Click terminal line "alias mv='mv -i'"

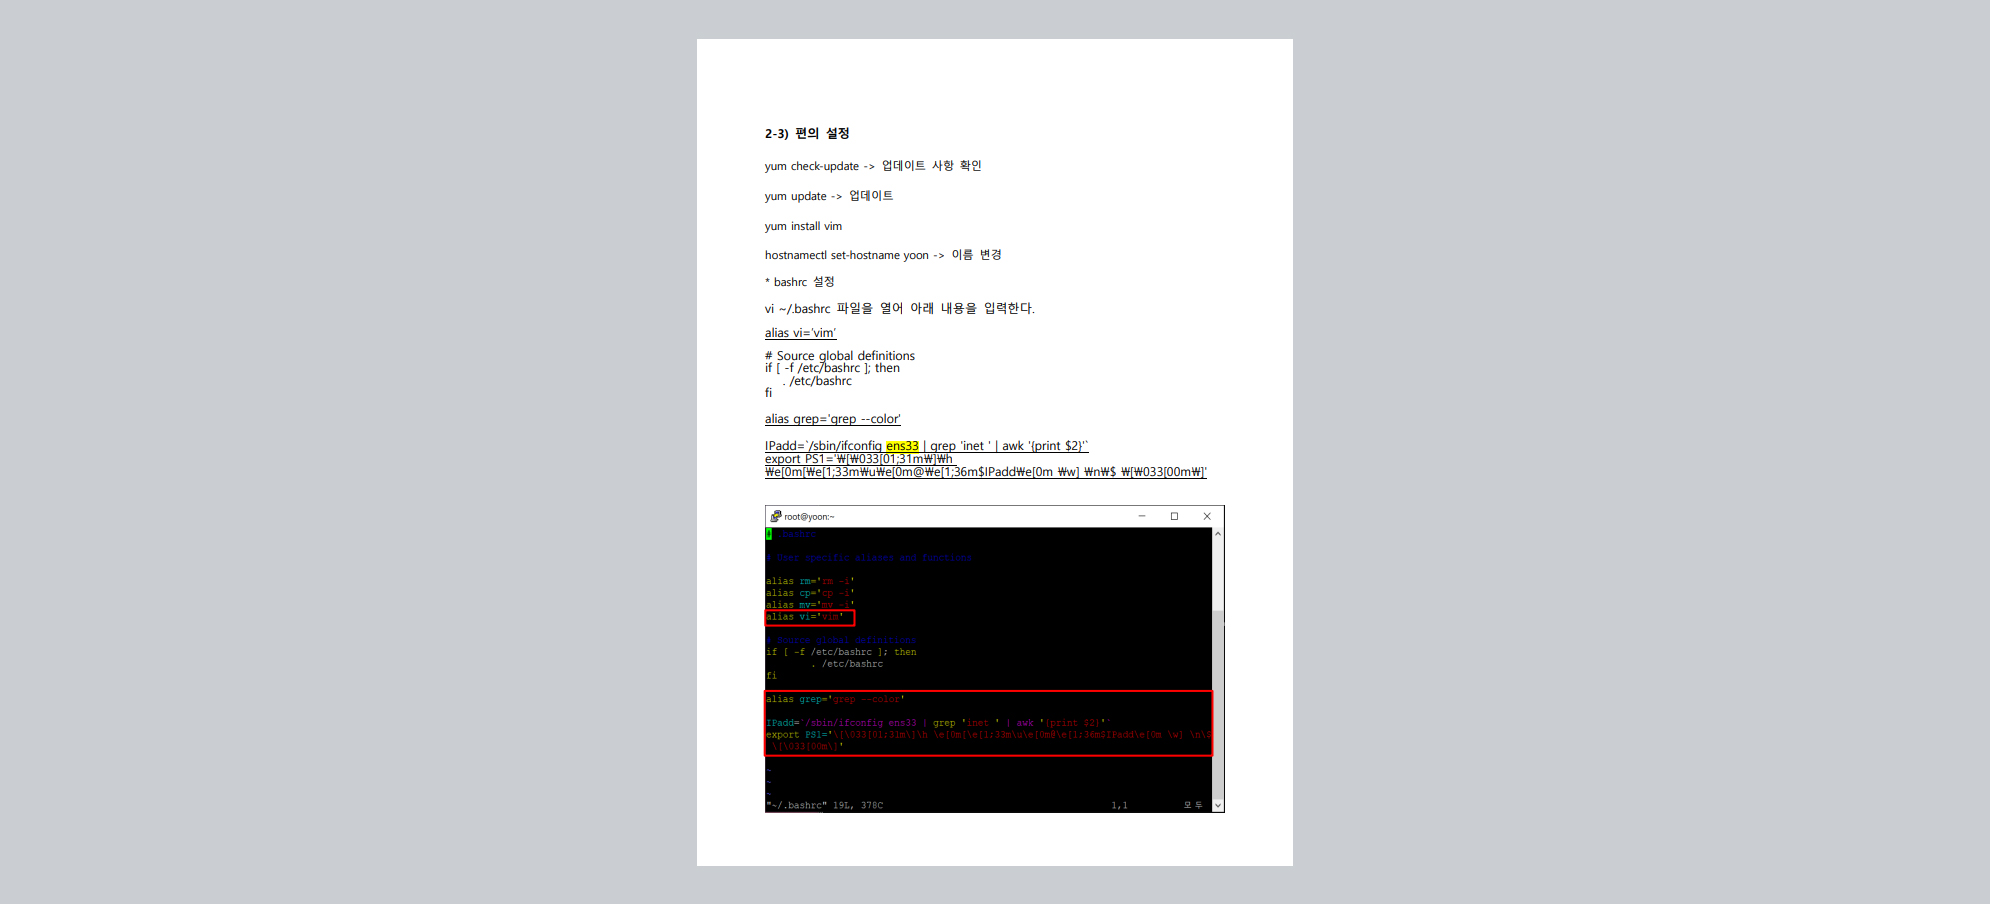(810, 605)
